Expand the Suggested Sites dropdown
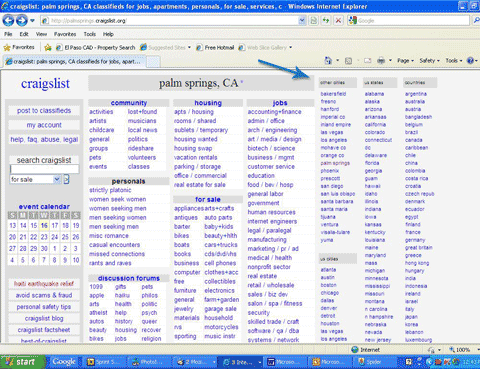 [x=189, y=47]
